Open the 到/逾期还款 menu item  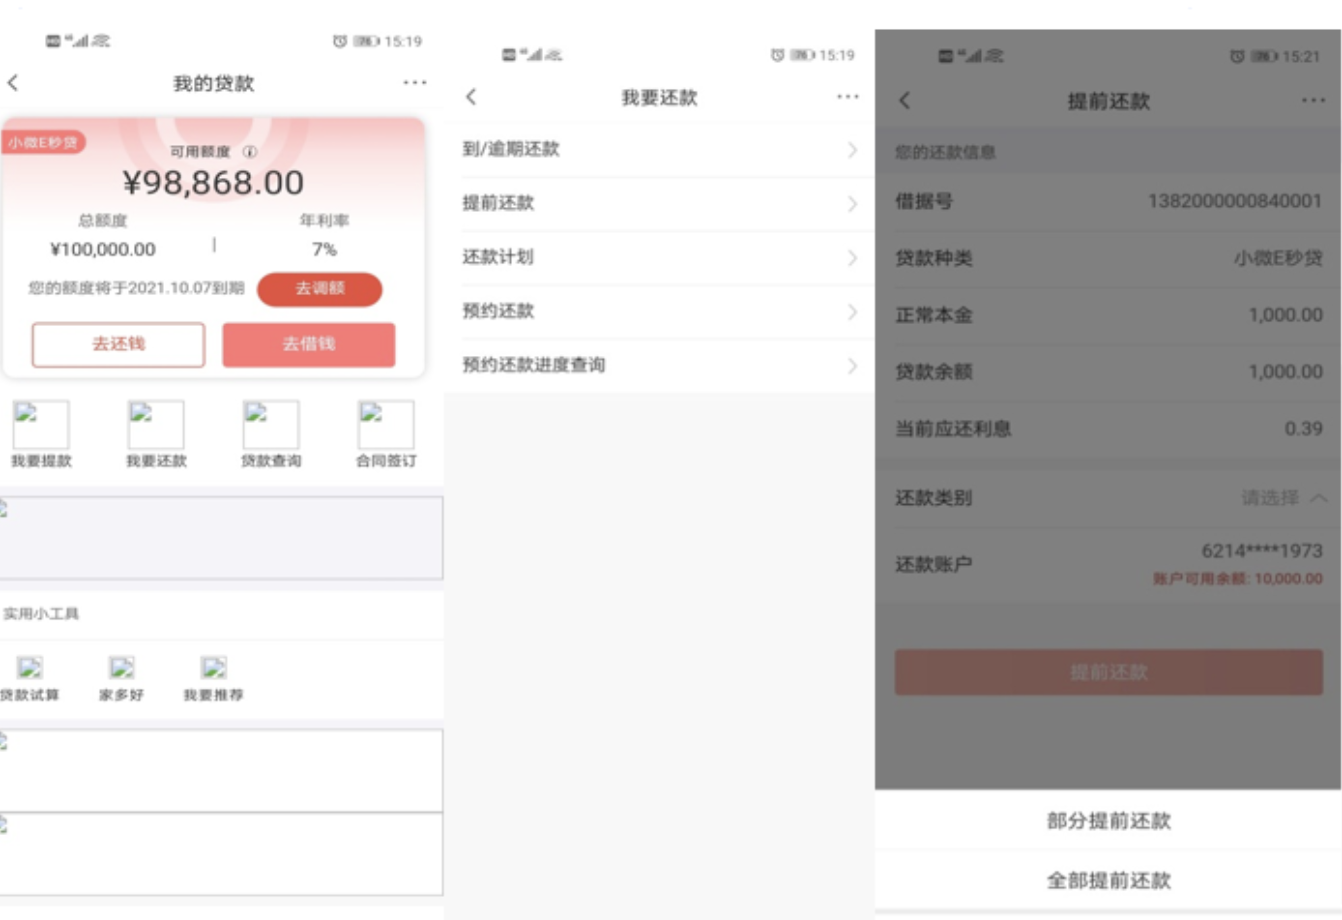[660, 150]
